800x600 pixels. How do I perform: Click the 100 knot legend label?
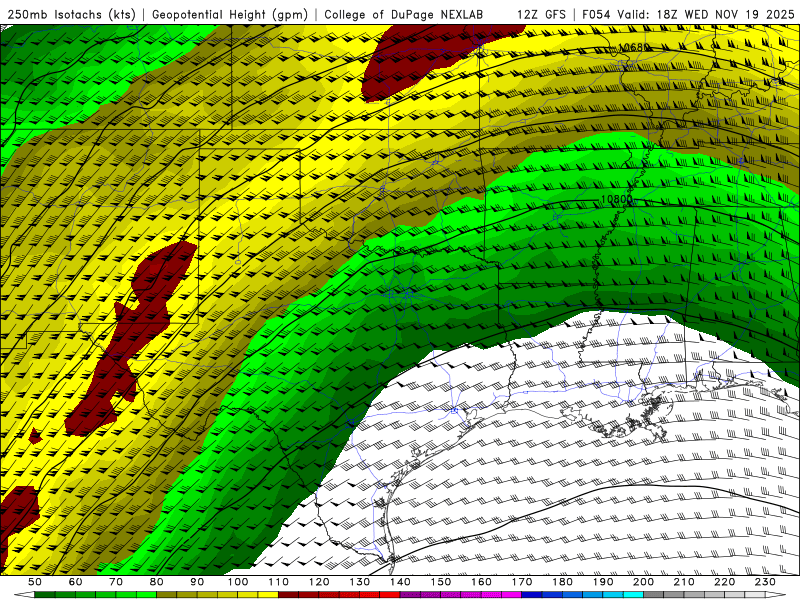tap(238, 582)
